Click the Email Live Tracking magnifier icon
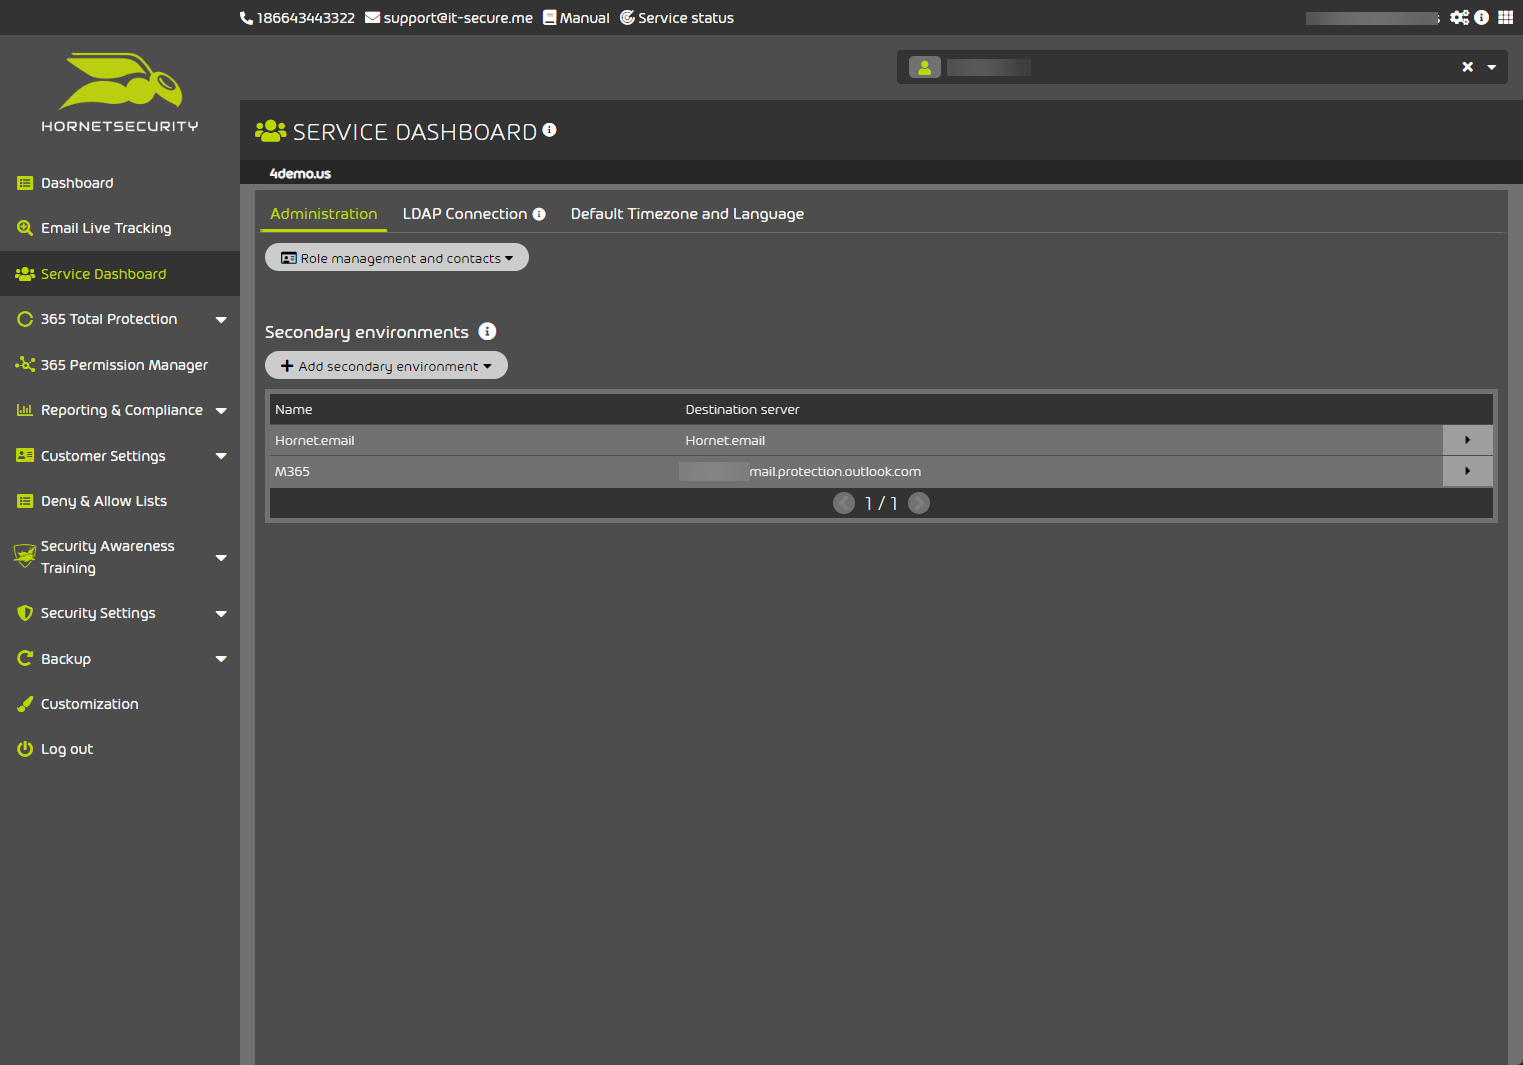Image resolution: width=1523 pixels, height=1065 pixels. [25, 228]
